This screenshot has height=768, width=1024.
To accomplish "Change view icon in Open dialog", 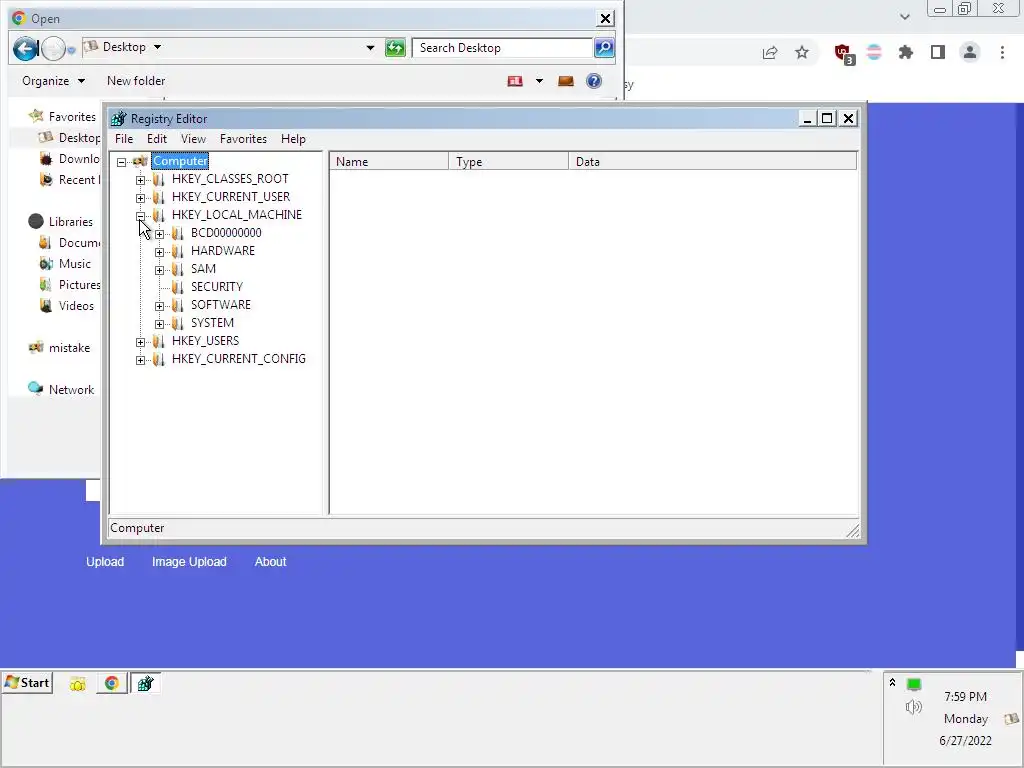I will point(515,81).
